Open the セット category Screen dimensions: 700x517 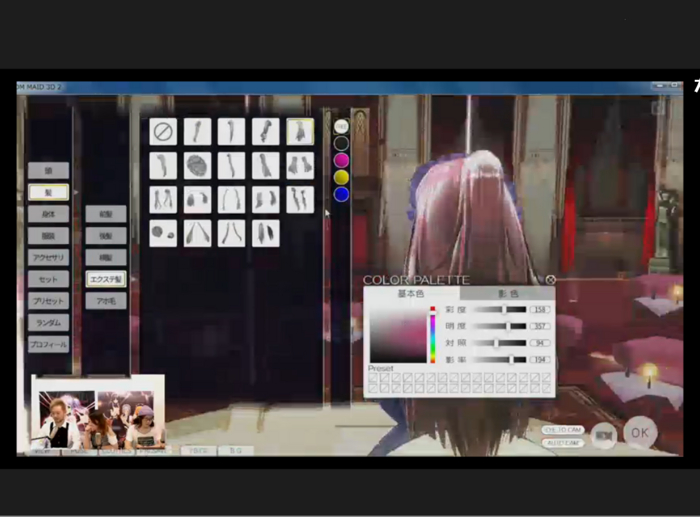[x=49, y=279]
